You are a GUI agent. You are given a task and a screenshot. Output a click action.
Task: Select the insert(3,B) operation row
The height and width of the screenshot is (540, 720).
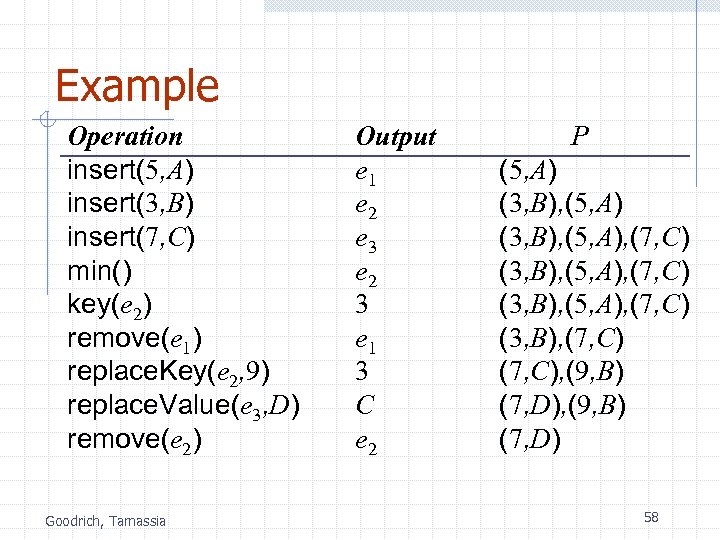click(130, 204)
